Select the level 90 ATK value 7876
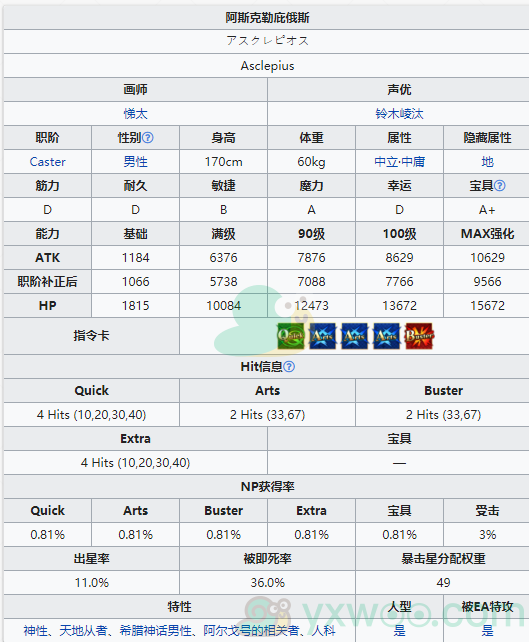Screen dimensions: 529x642 tap(311, 258)
